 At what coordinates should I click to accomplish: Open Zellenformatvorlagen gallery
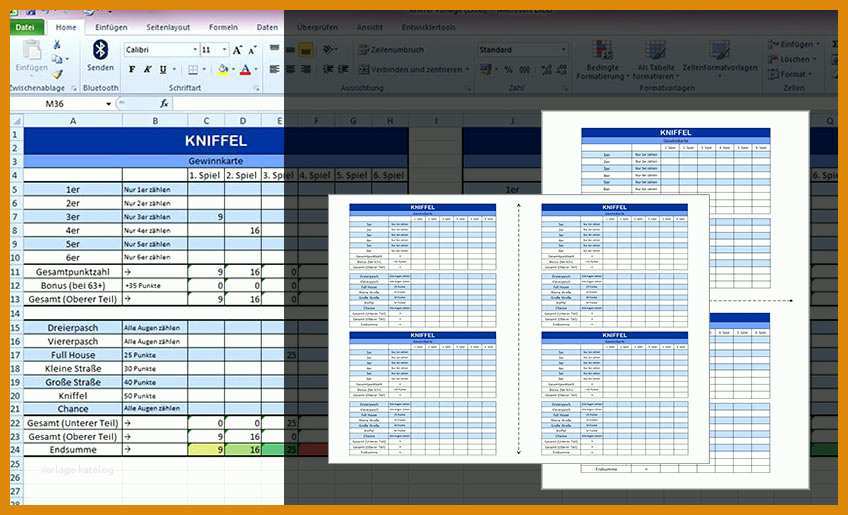coord(720,60)
